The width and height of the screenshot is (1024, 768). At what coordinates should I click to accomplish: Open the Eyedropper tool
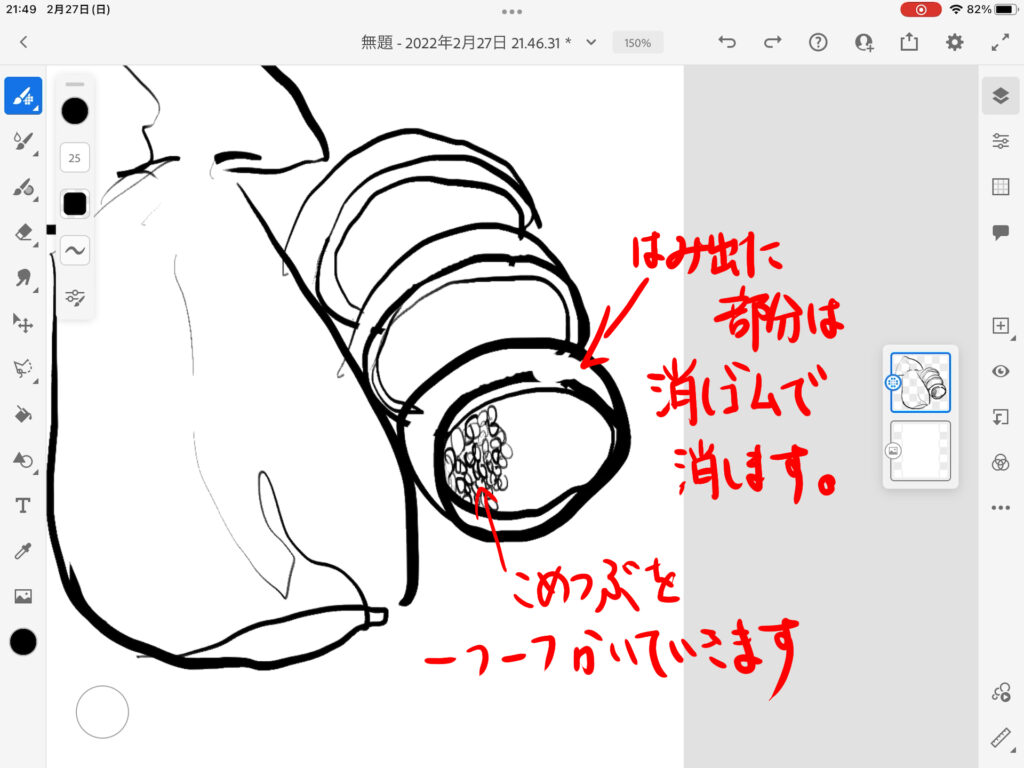tap(23, 551)
